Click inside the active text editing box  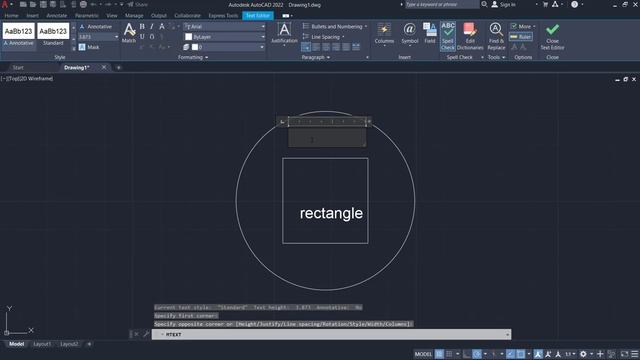click(x=327, y=138)
